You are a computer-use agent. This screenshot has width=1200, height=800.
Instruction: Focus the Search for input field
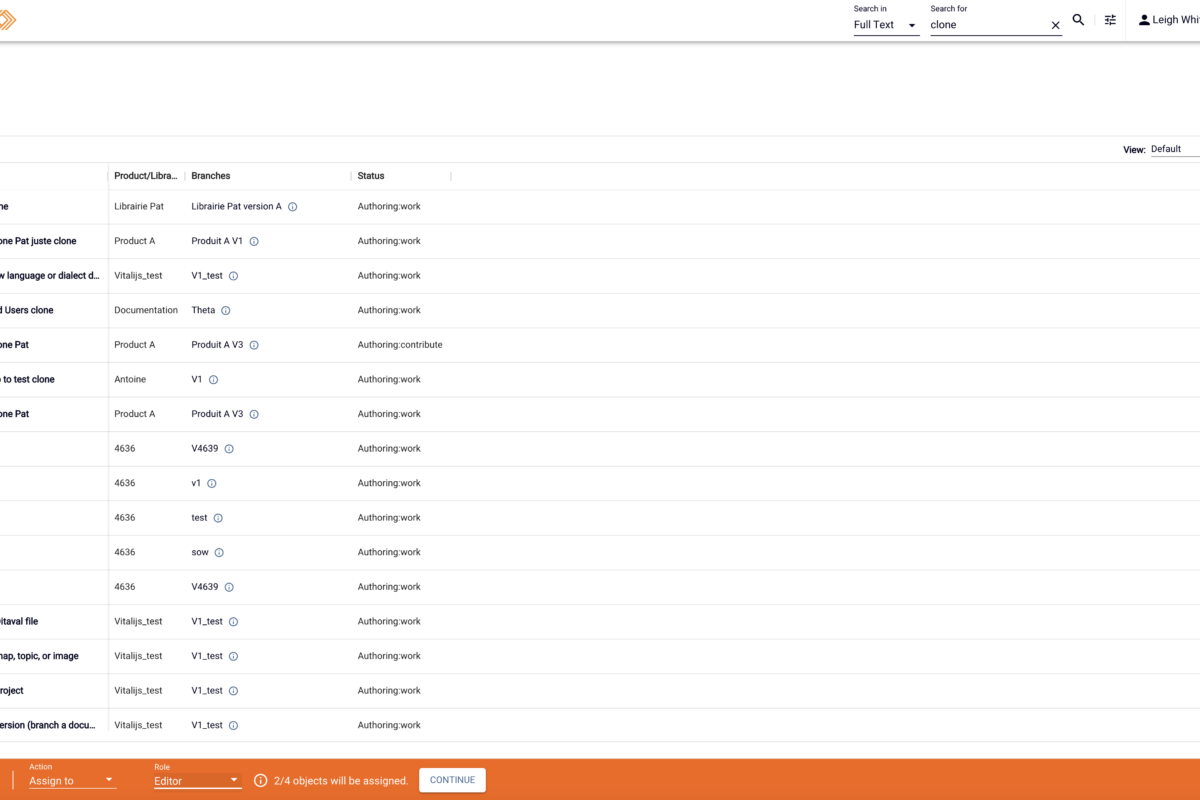[988, 25]
